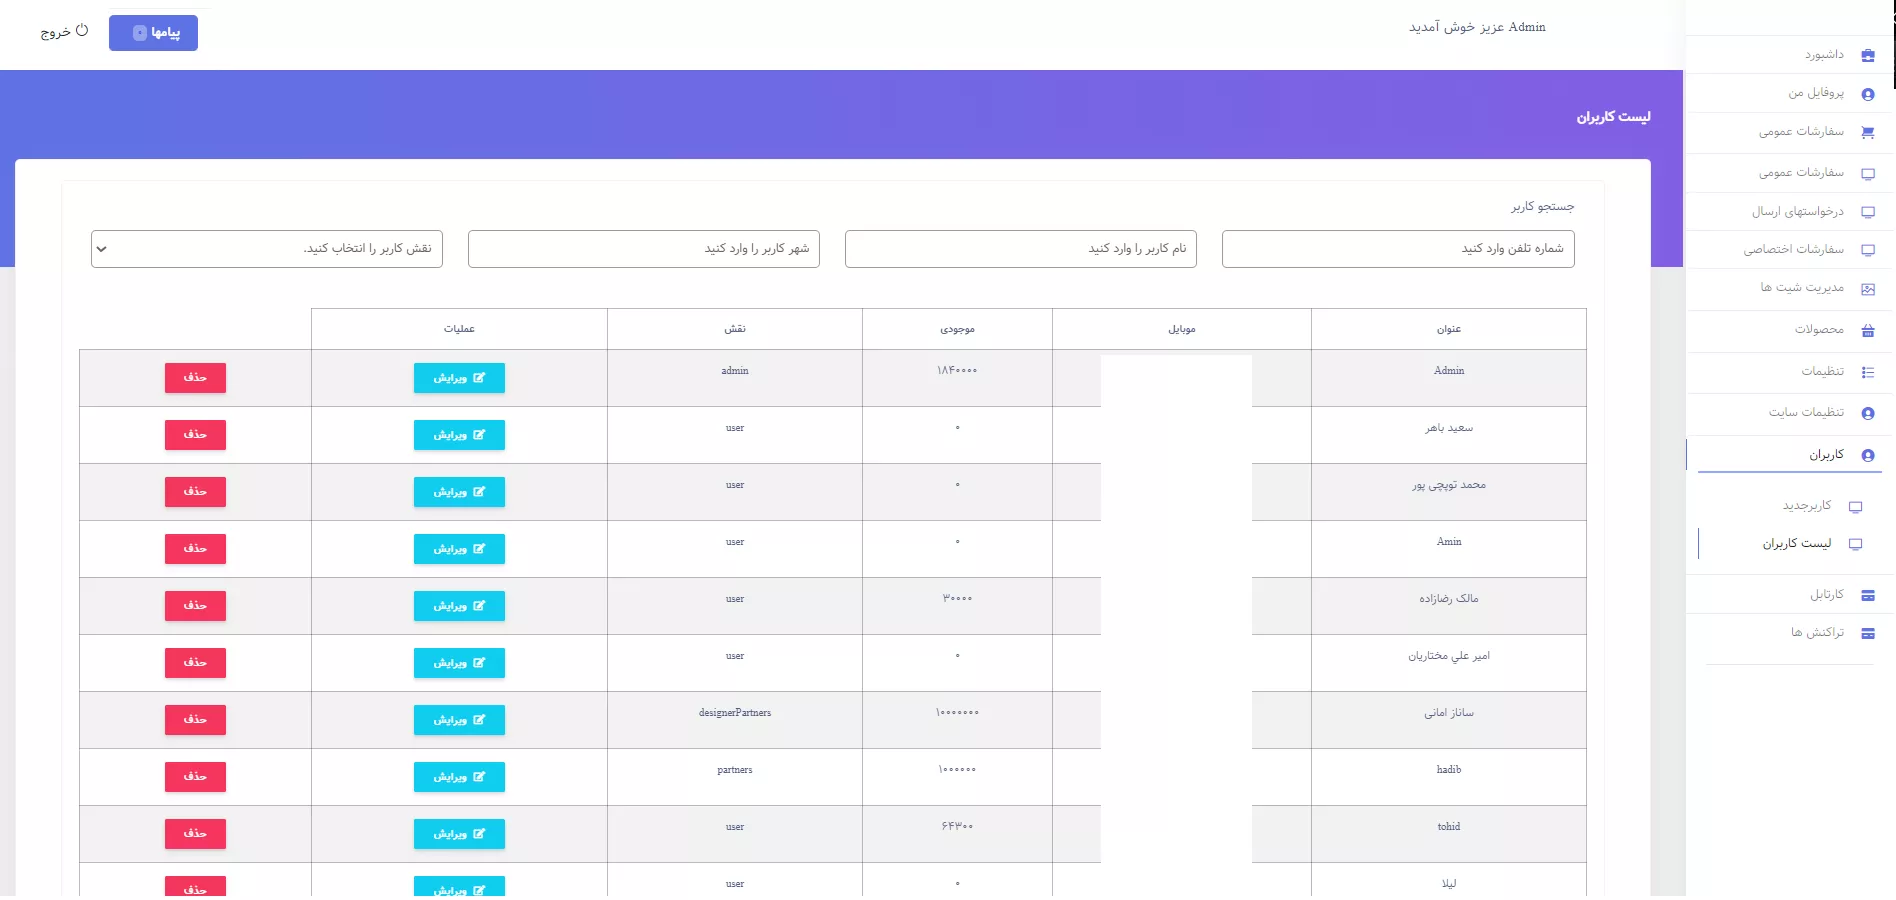Select کاربرجدید submenu item

(1806, 506)
